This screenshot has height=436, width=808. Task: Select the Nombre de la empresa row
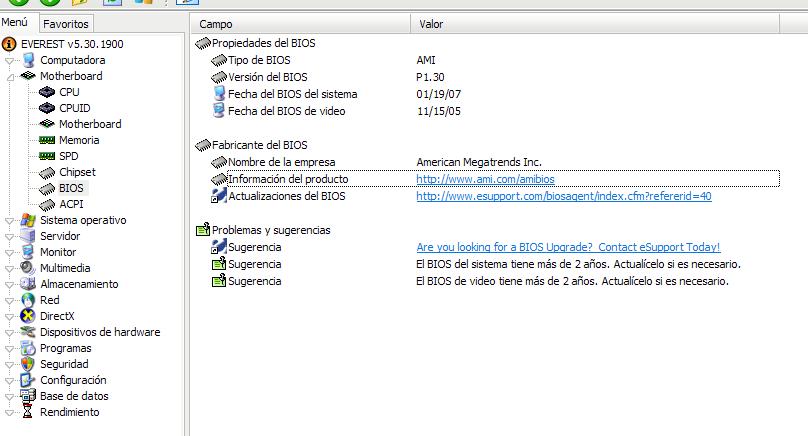(x=281, y=162)
